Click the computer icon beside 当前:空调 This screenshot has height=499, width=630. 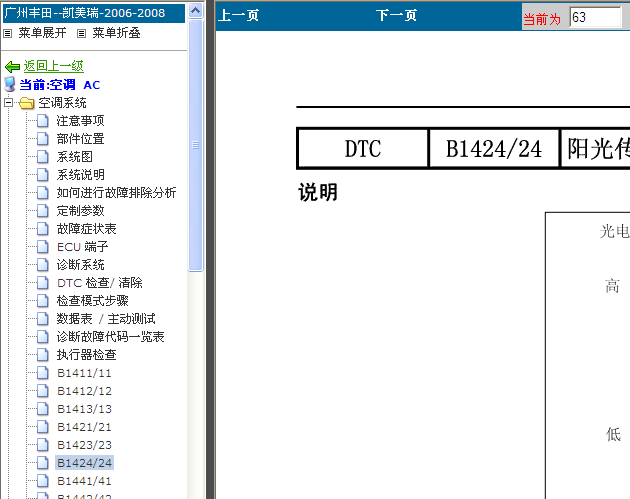pos(10,84)
